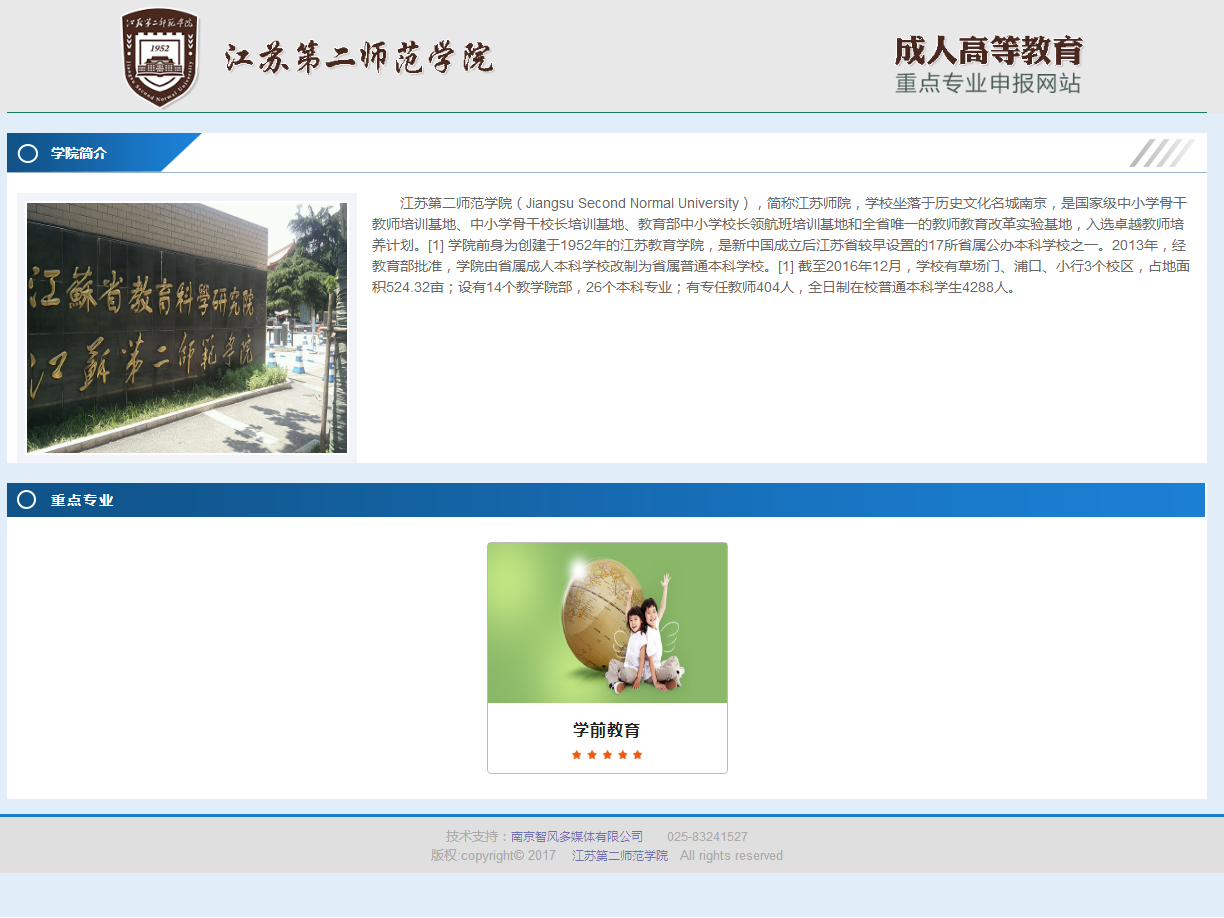Click the 成人高等教育 banner heading
Screen dimensions: 1224x918
tap(988, 50)
